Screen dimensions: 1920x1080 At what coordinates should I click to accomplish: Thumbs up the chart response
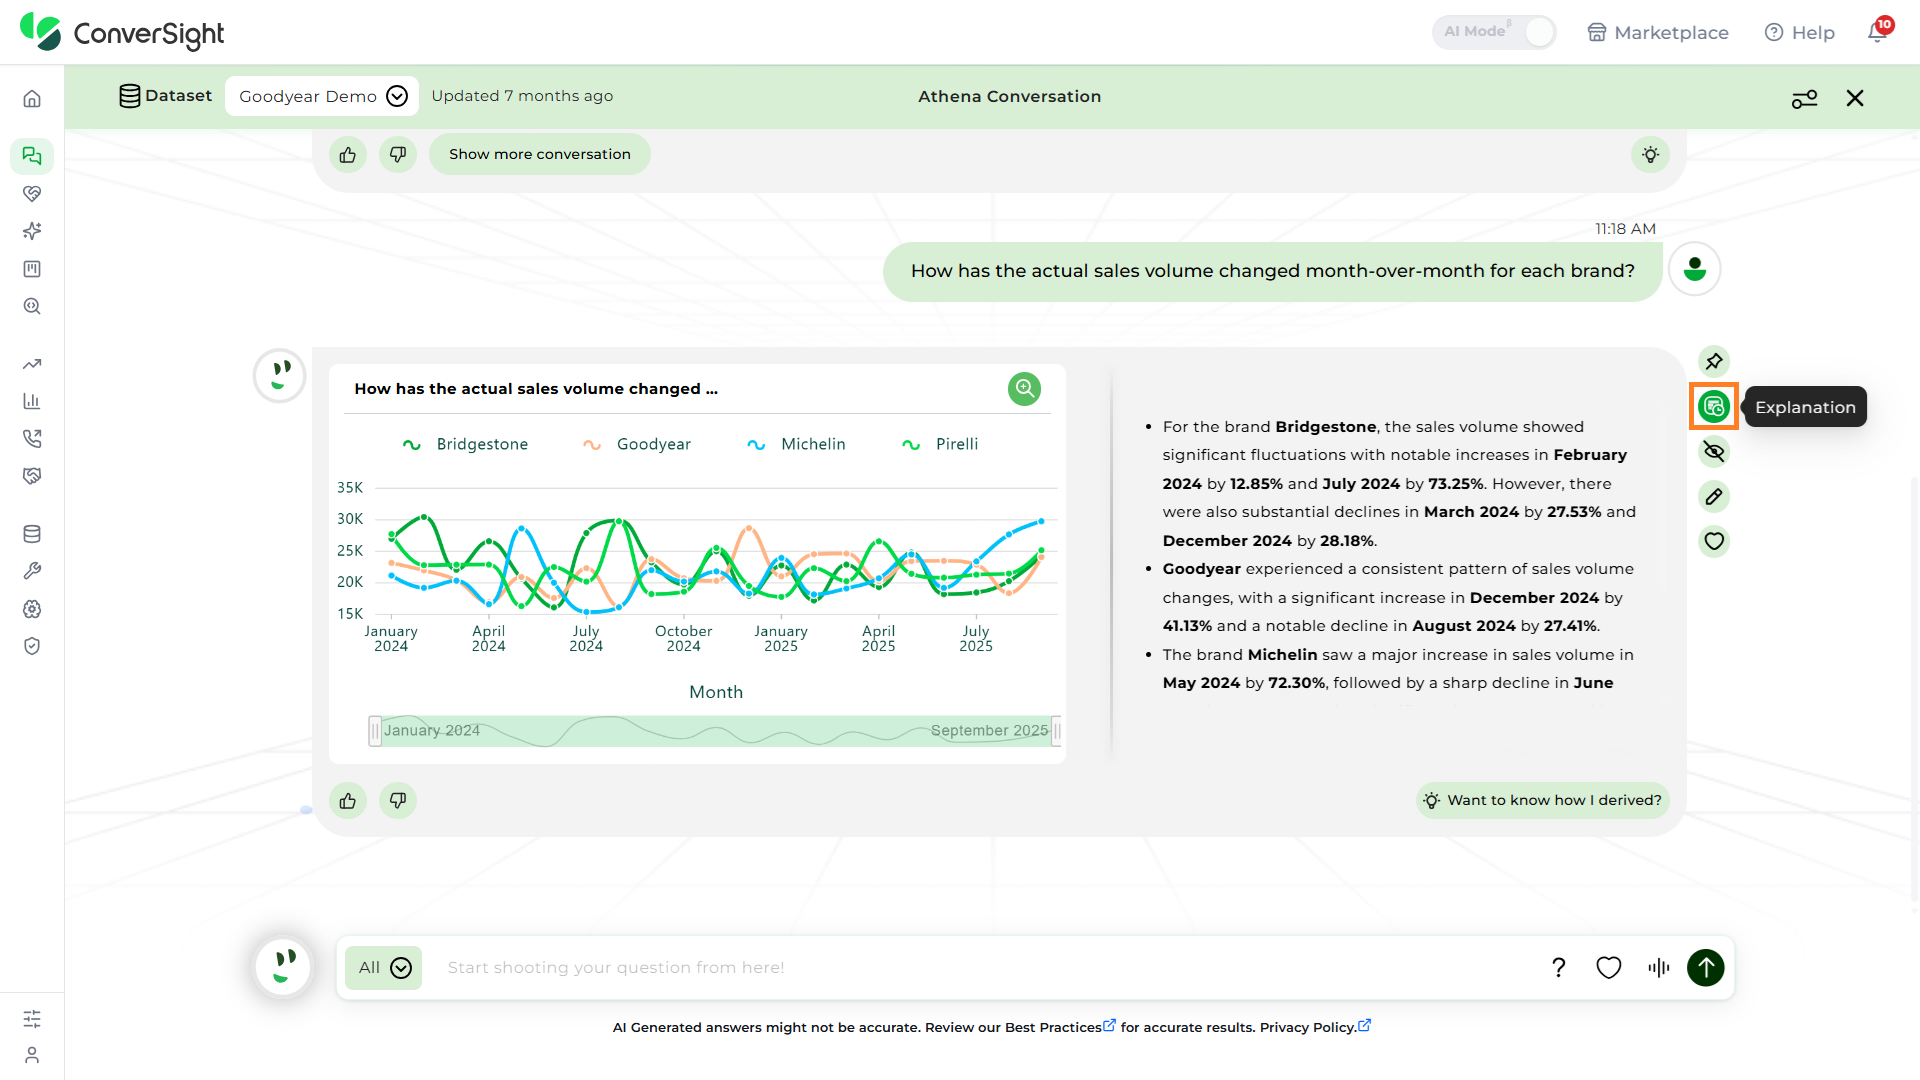click(x=348, y=800)
